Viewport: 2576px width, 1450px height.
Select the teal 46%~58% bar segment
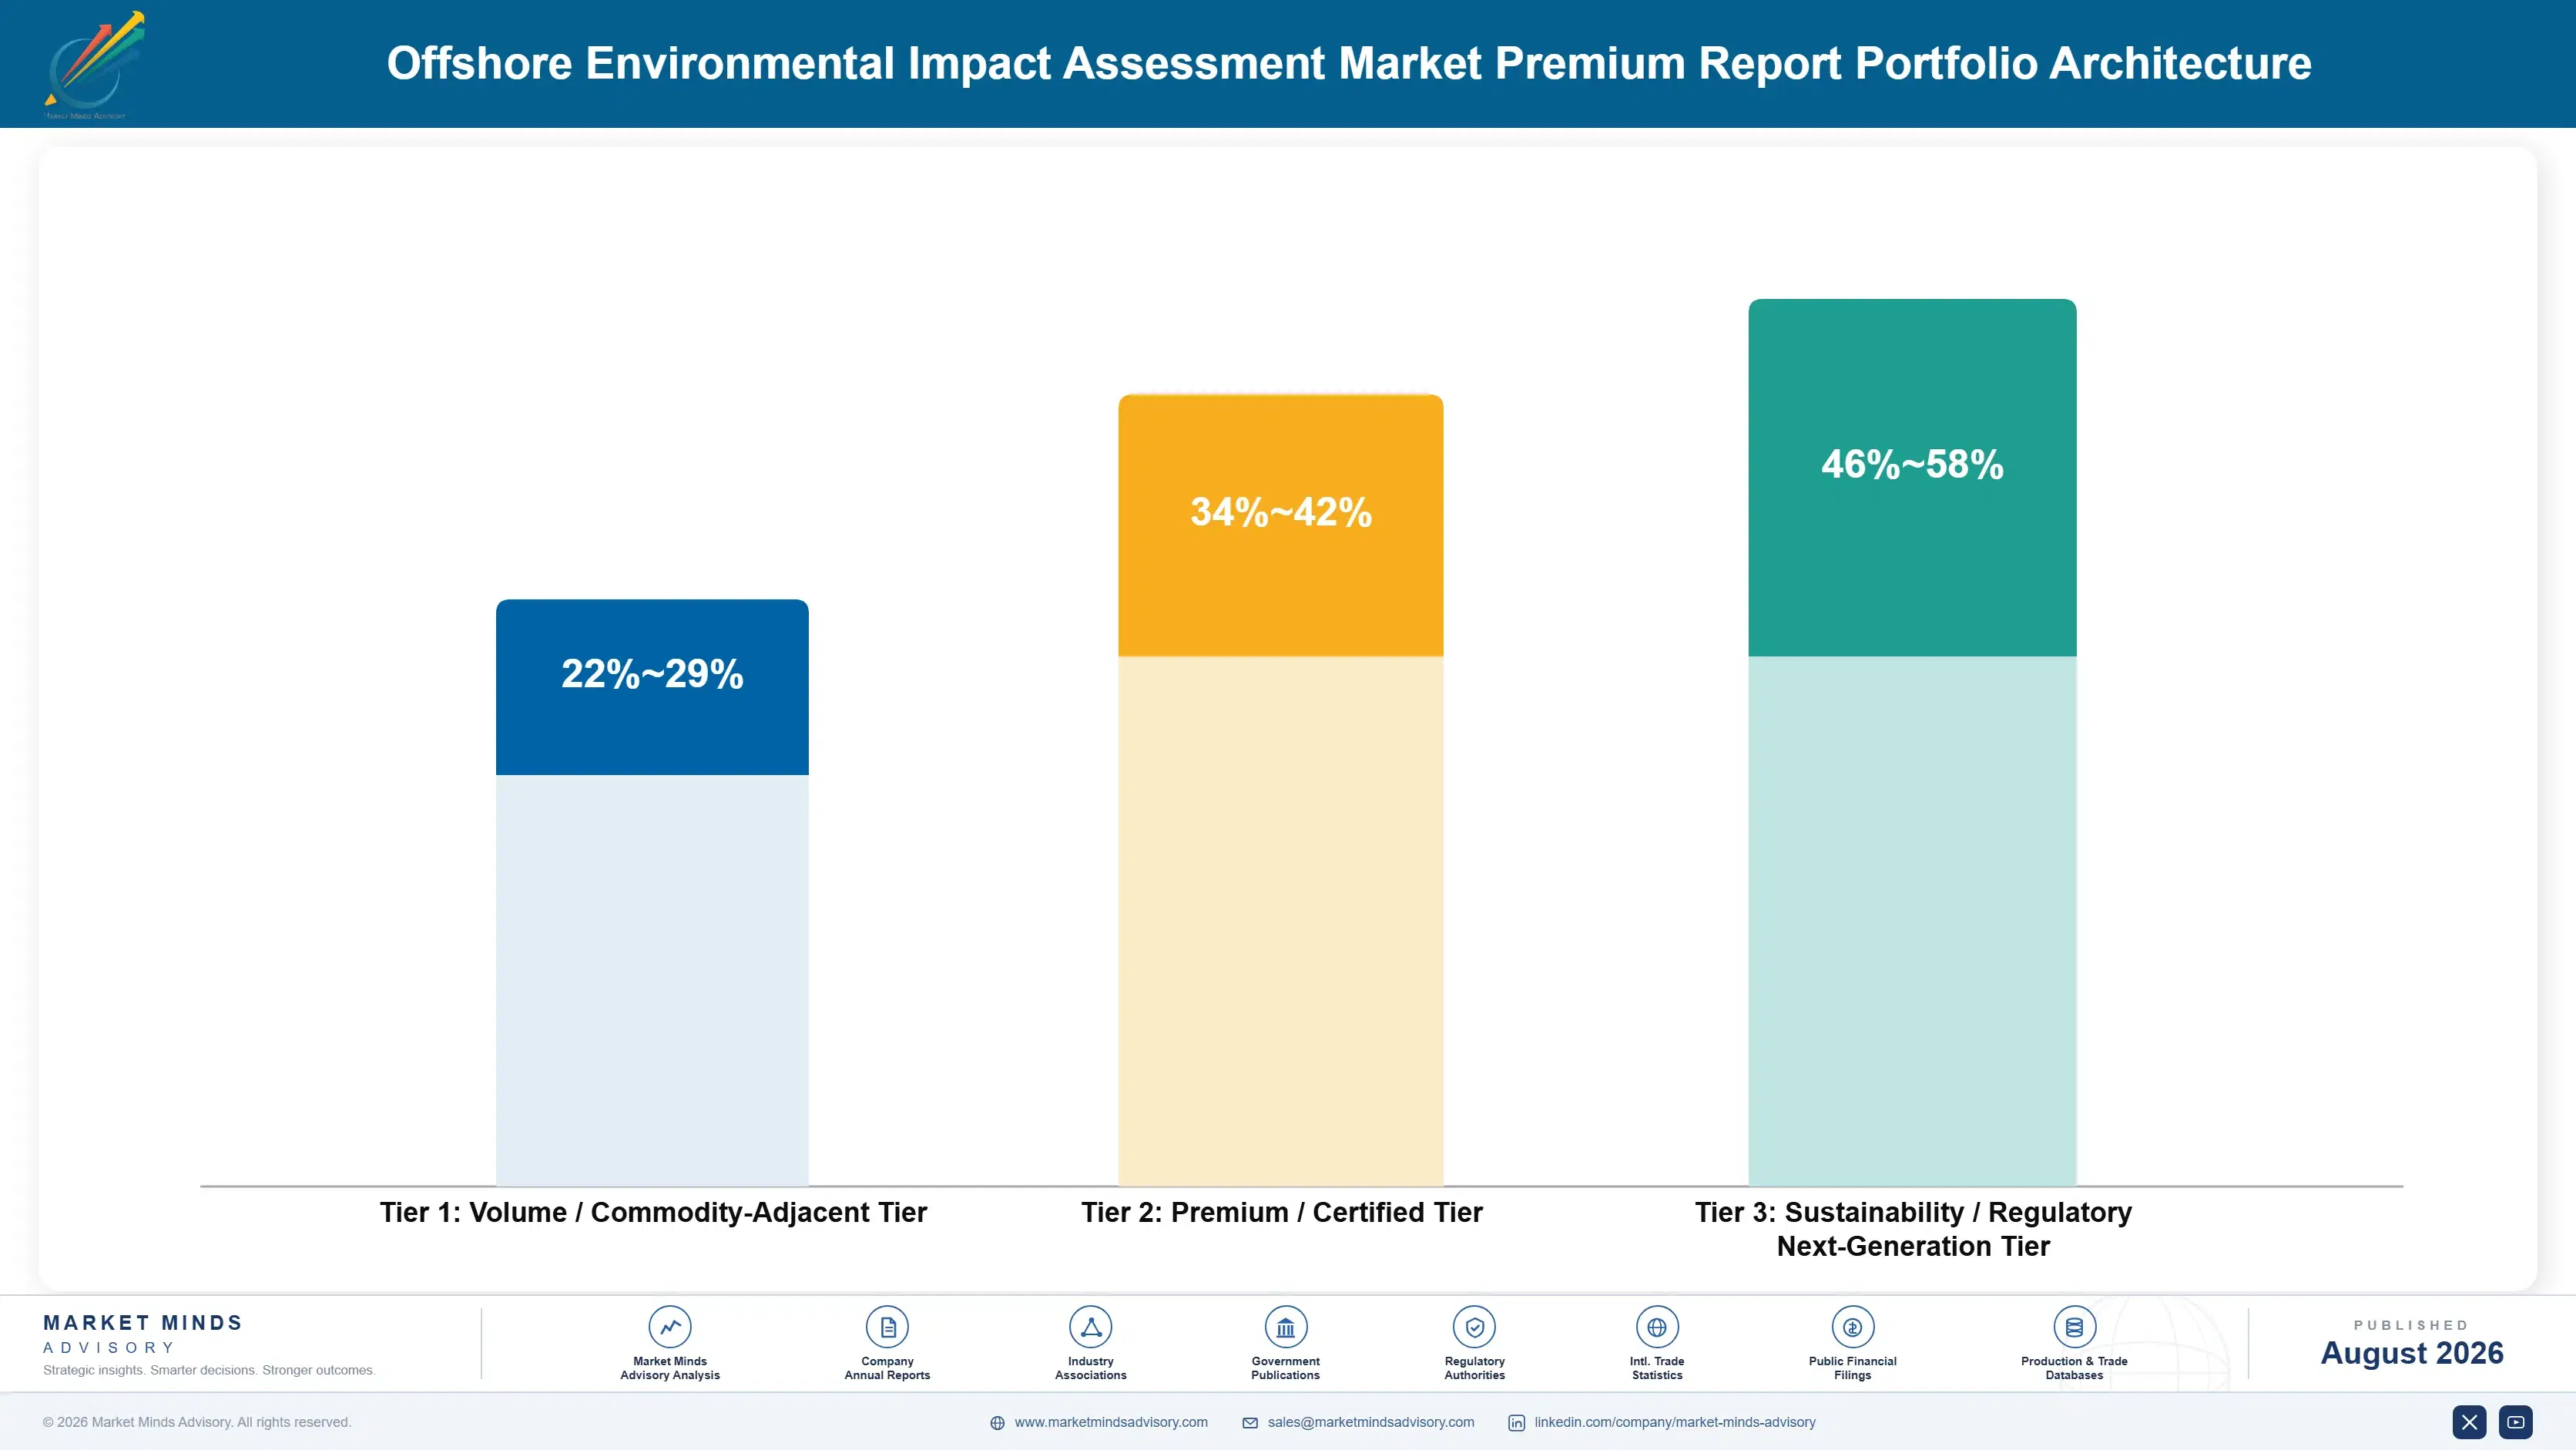[1912, 478]
